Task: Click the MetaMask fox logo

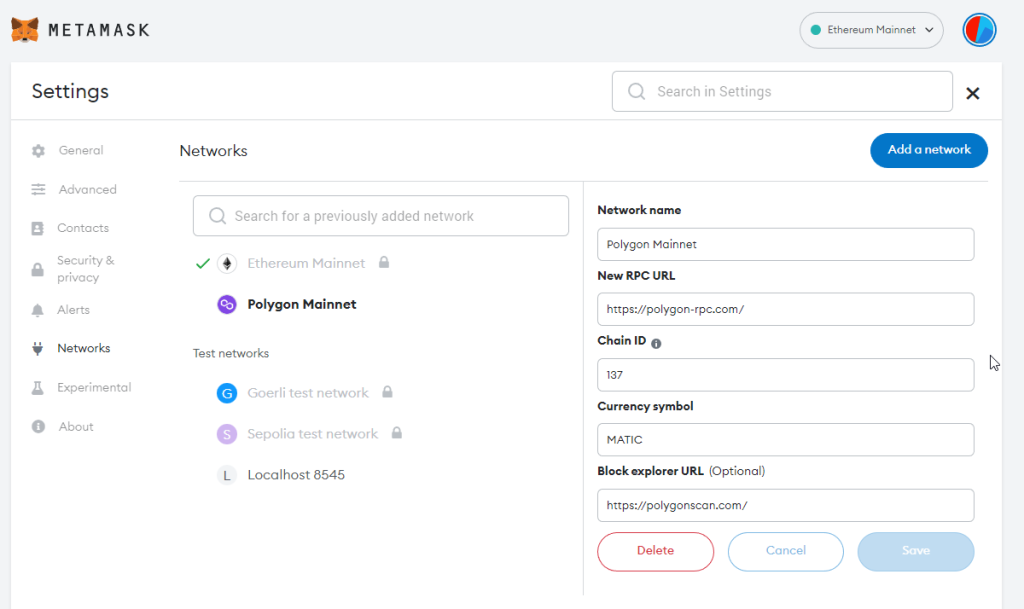Action: pos(26,30)
